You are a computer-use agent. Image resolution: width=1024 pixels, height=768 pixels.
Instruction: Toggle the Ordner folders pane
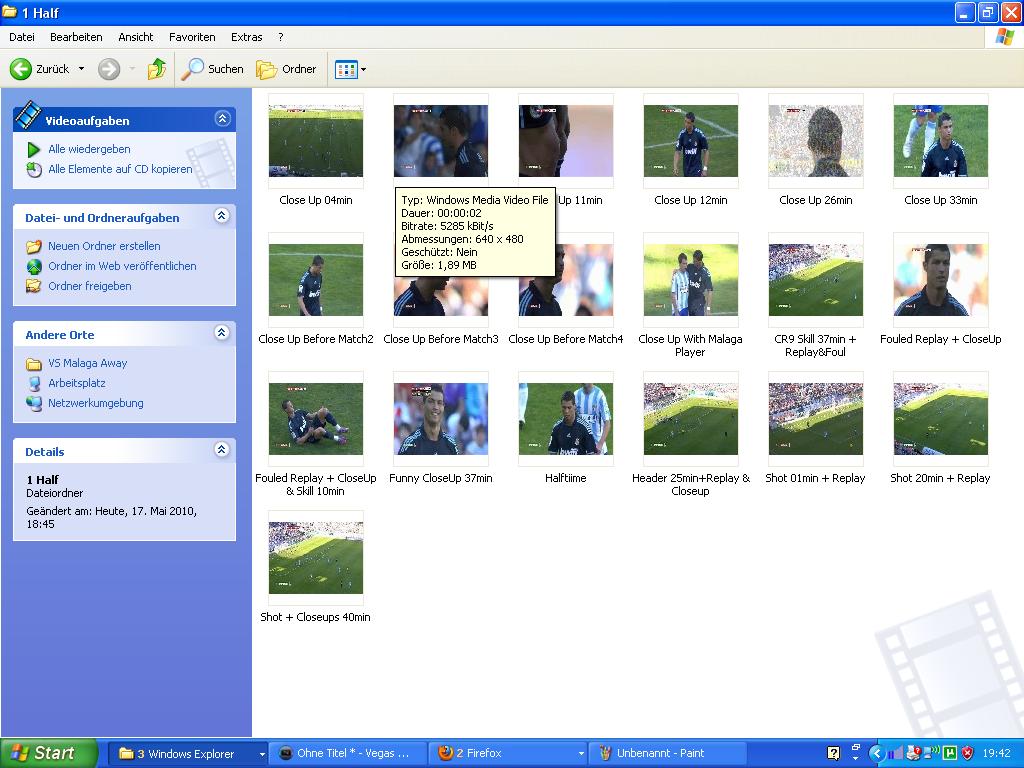pos(286,69)
